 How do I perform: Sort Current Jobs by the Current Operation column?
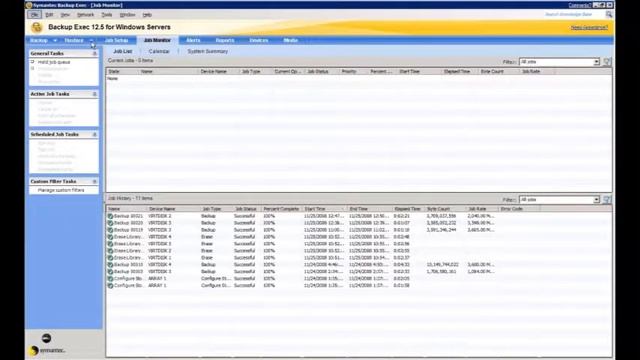pyautogui.click(x=289, y=71)
